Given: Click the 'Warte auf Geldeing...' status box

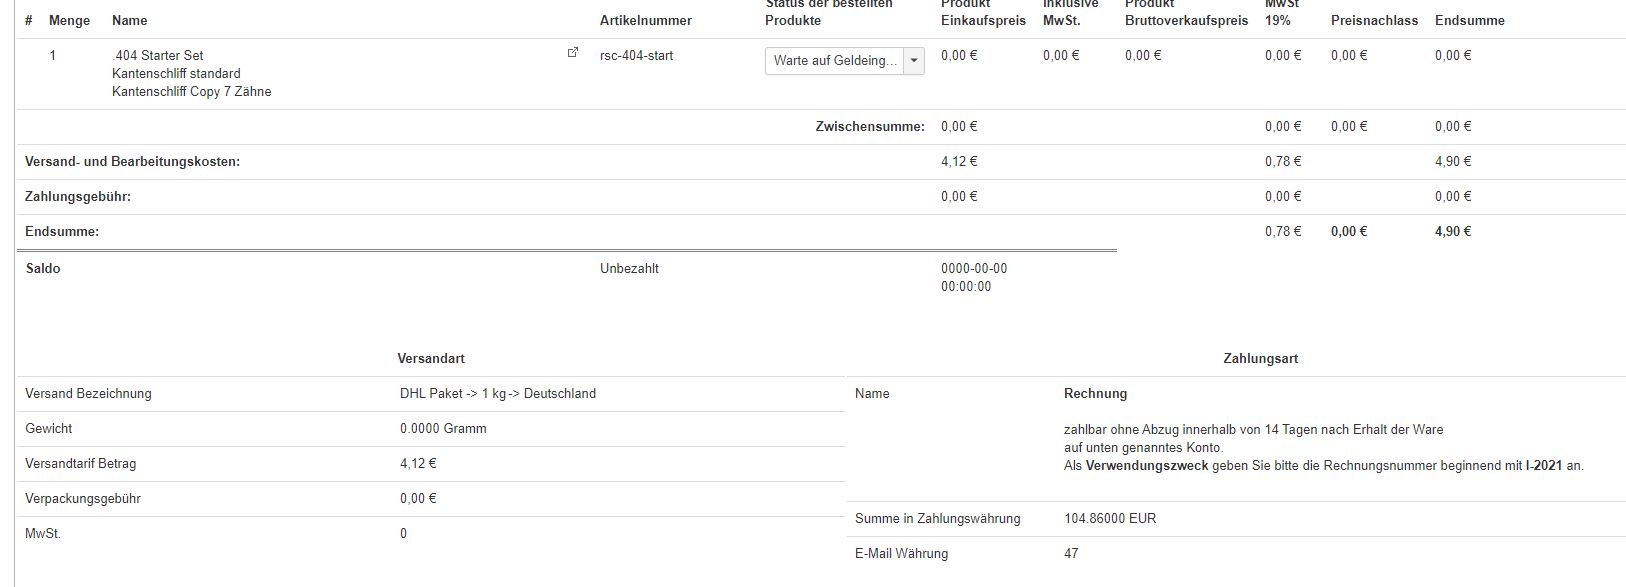Looking at the screenshot, I should pos(834,61).
